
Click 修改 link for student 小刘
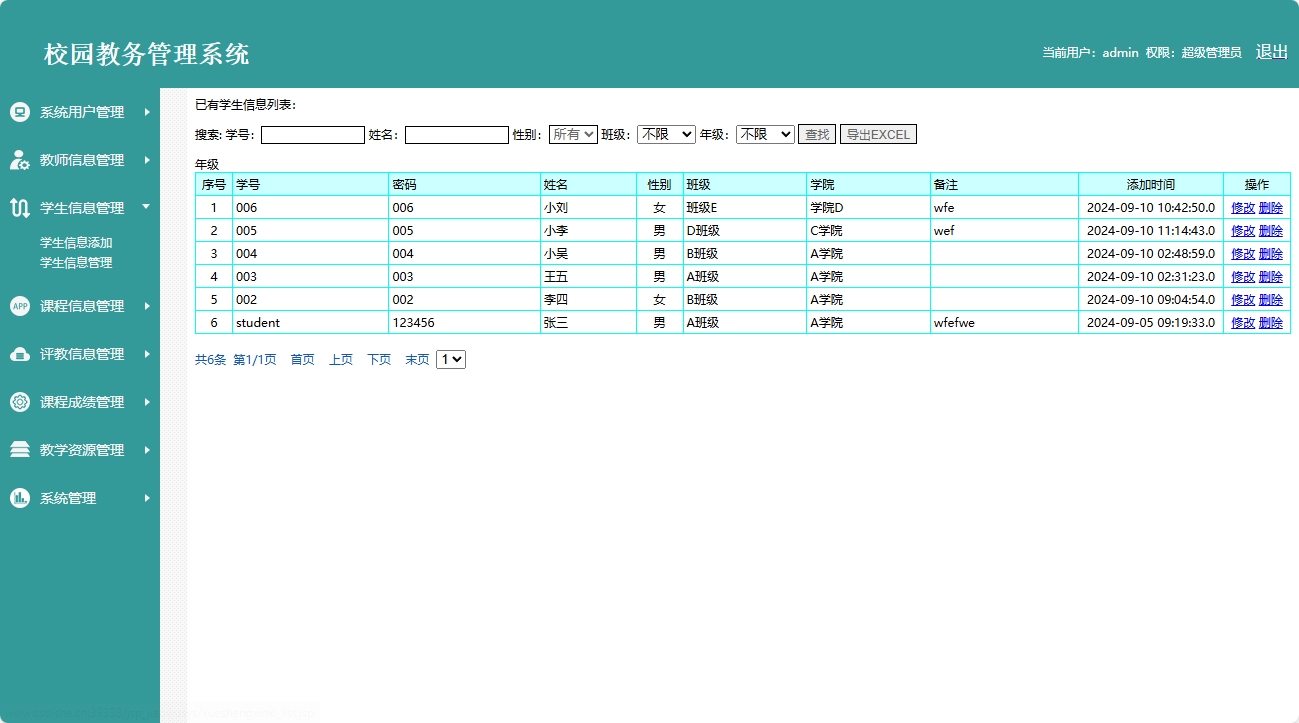point(1242,208)
